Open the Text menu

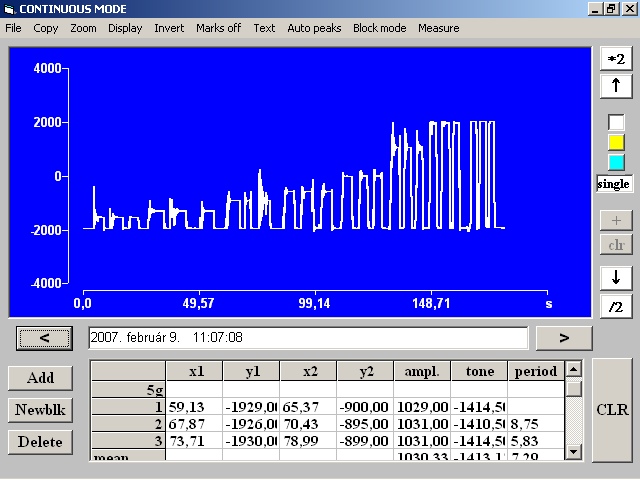(264, 28)
